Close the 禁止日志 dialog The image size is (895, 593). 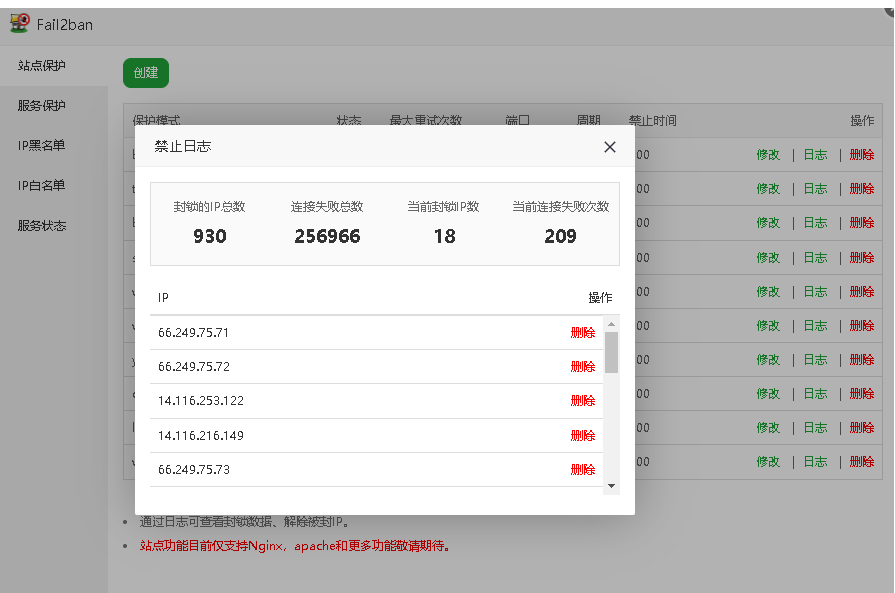pyautogui.click(x=610, y=147)
